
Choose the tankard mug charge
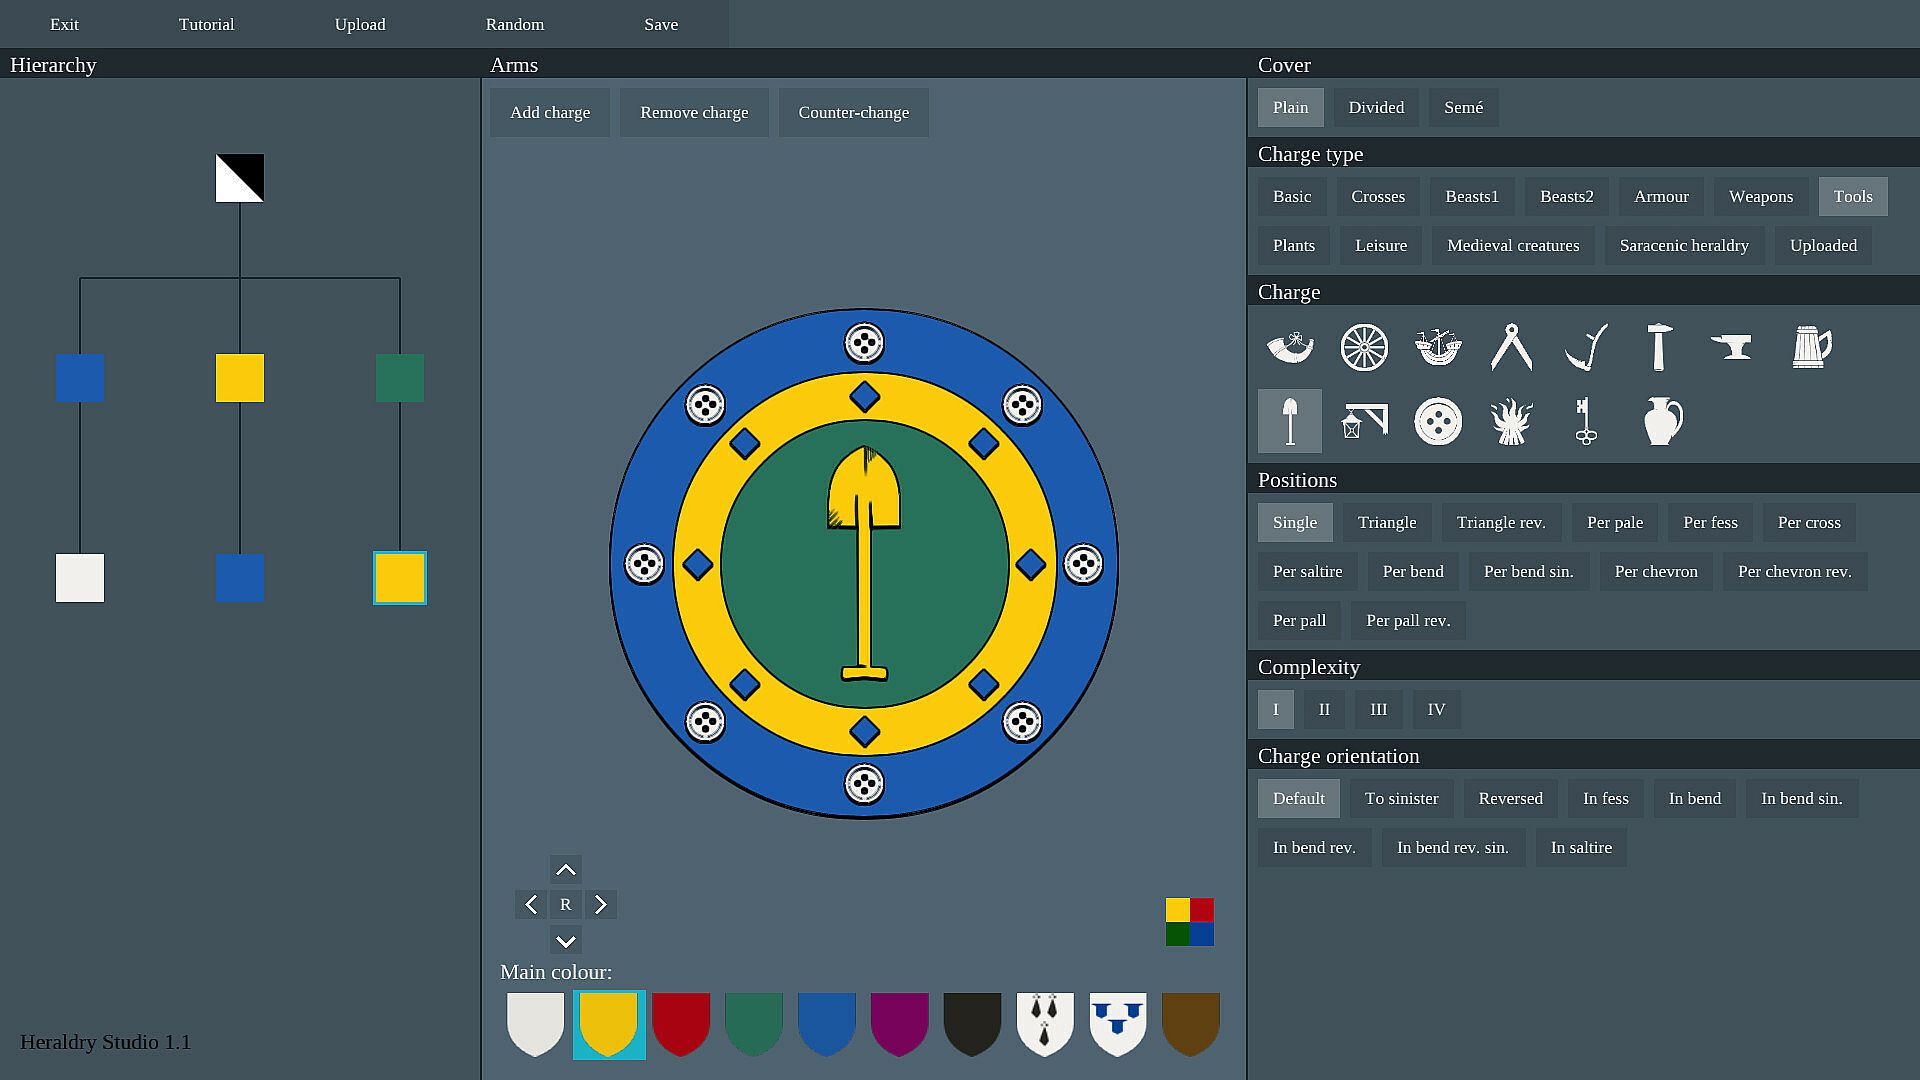point(1811,347)
